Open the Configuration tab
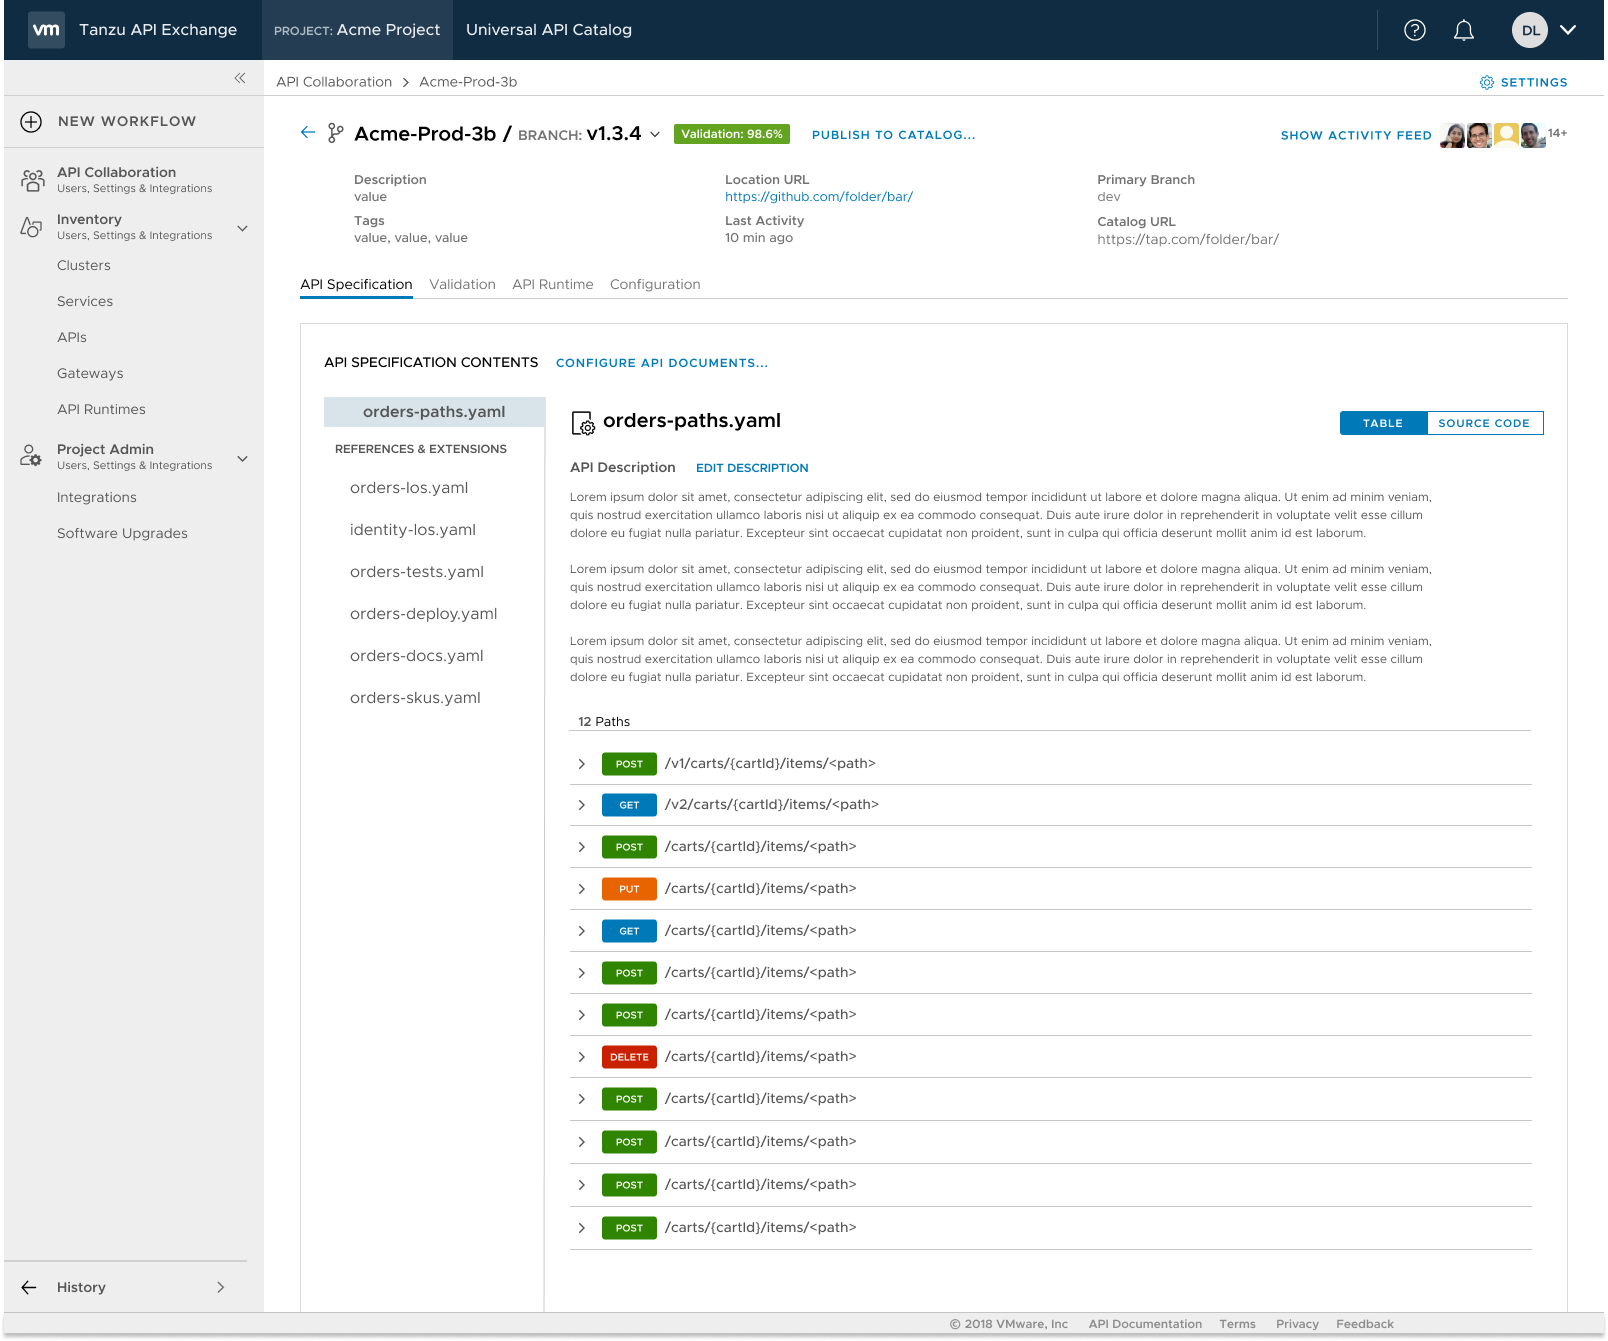 click(x=655, y=285)
